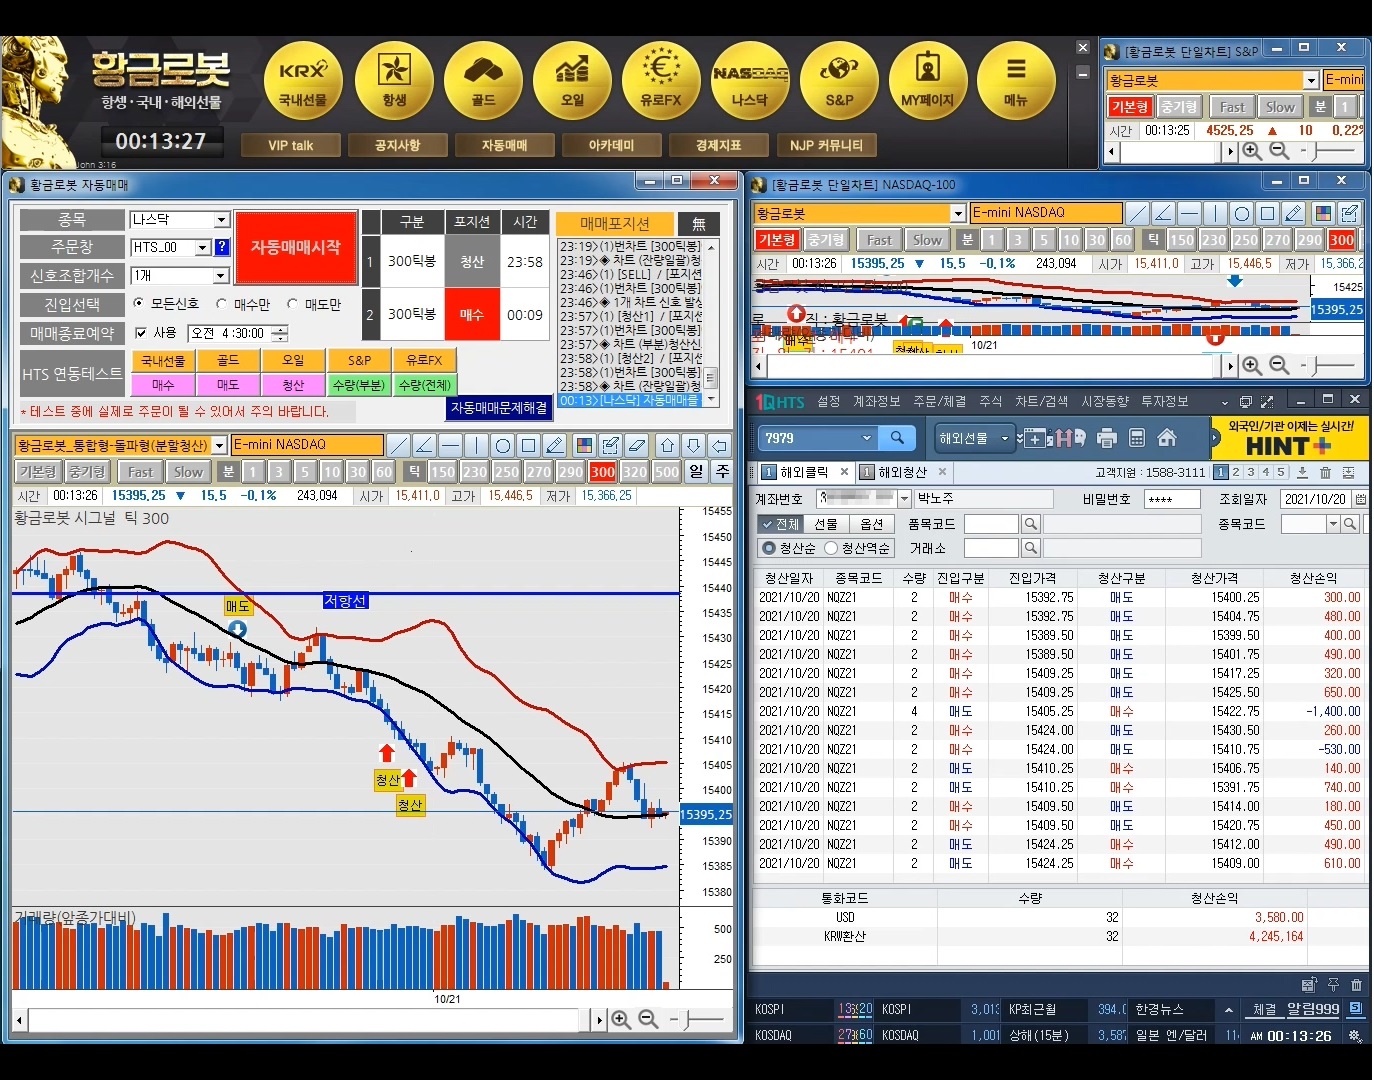Click printer icon in 1Q HTS toolbar
Image resolution: width=1374 pixels, height=1080 pixels.
[1106, 438]
